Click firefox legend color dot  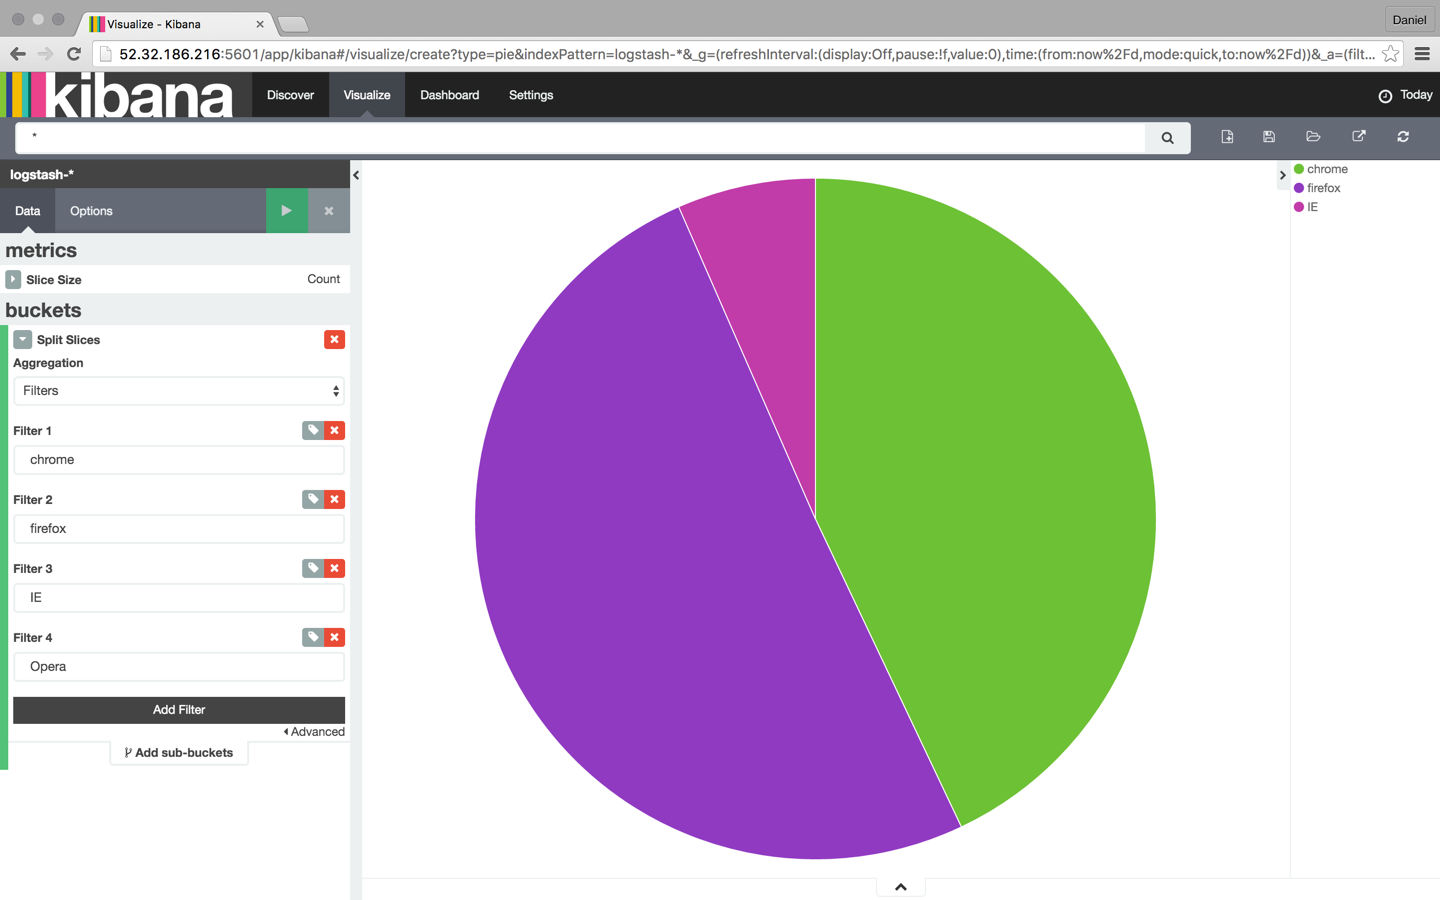[x=1299, y=188]
